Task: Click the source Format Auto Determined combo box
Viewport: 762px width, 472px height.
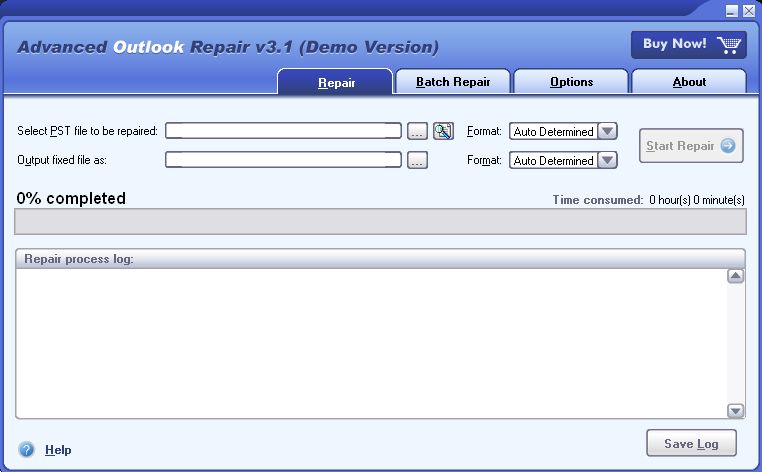Action: click(x=563, y=131)
